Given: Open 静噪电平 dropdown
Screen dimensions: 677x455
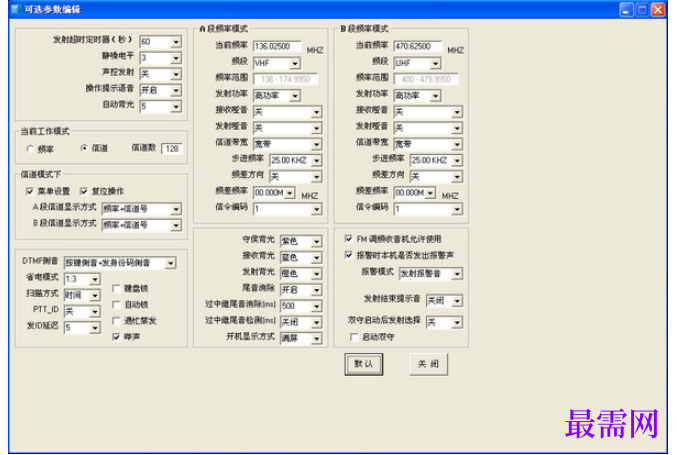Looking at the screenshot, I should tap(161, 58).
